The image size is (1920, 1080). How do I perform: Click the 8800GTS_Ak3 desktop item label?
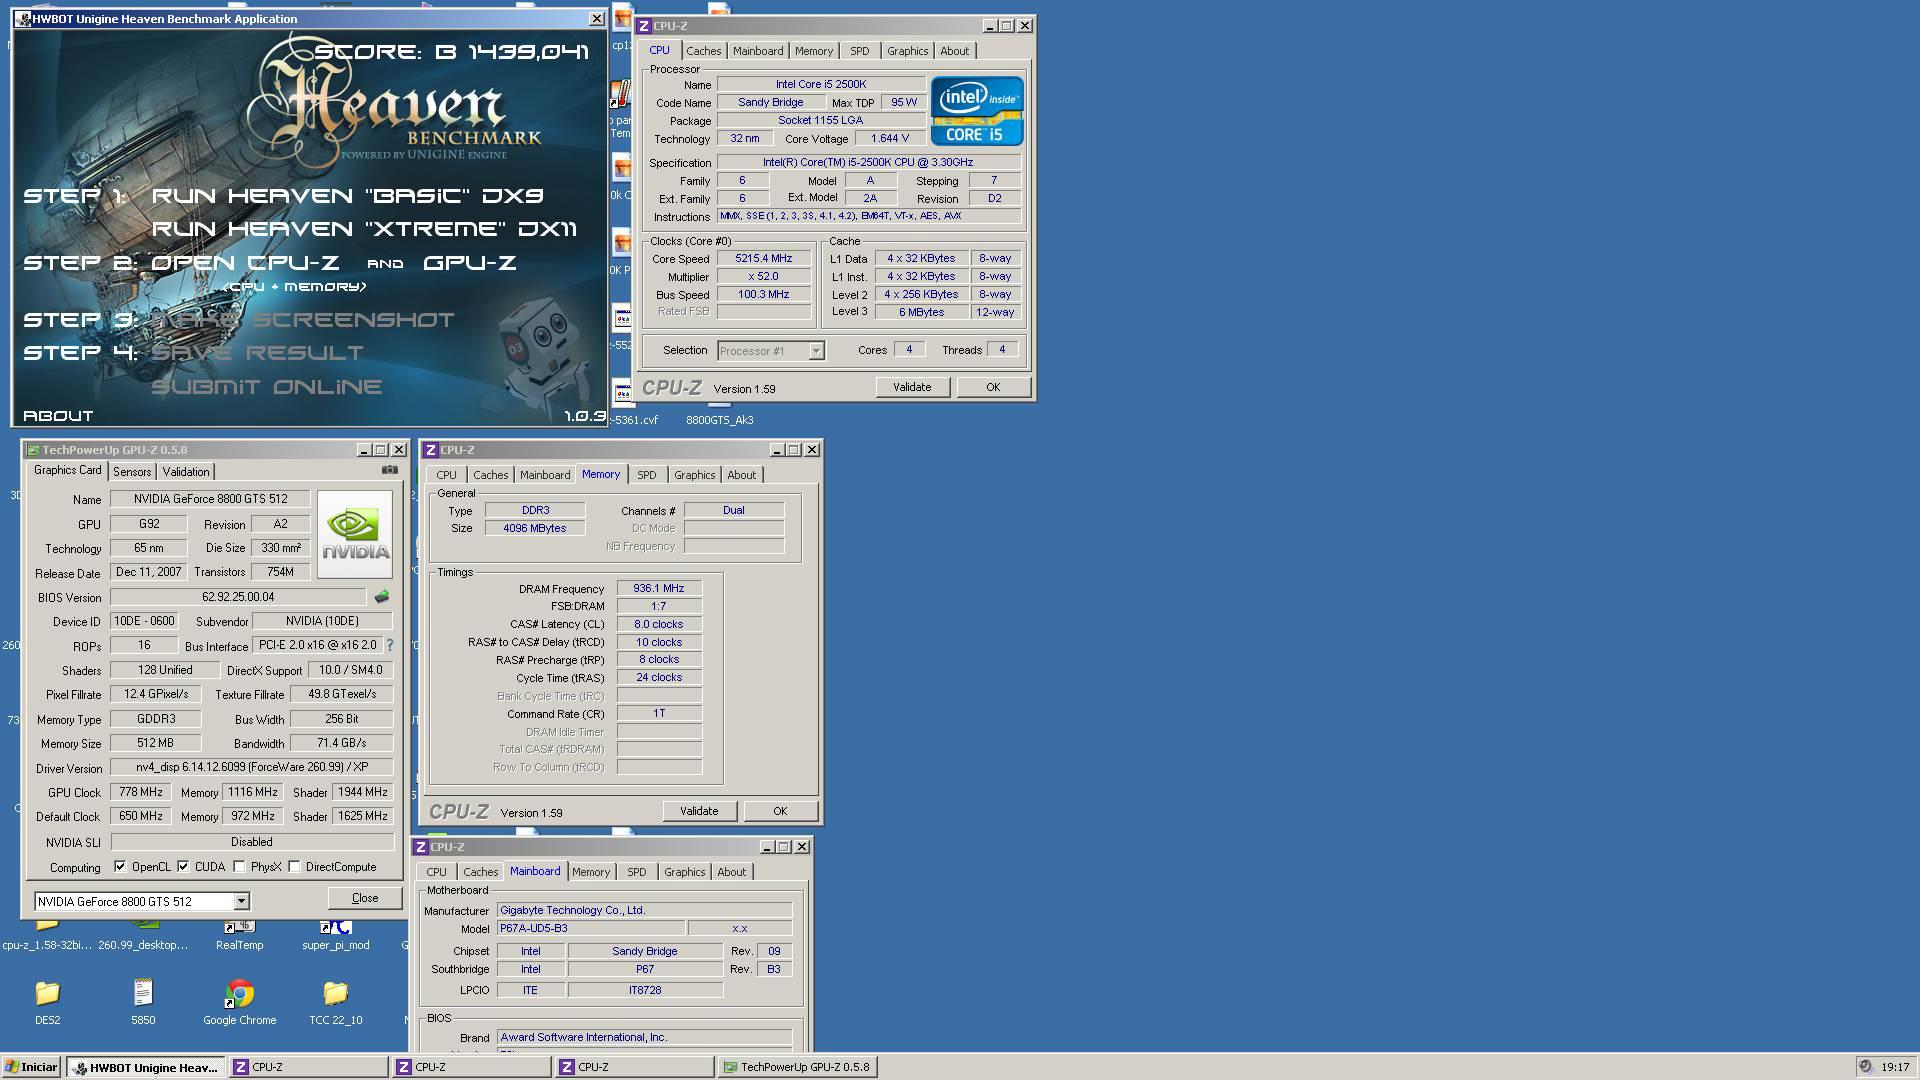720,420
